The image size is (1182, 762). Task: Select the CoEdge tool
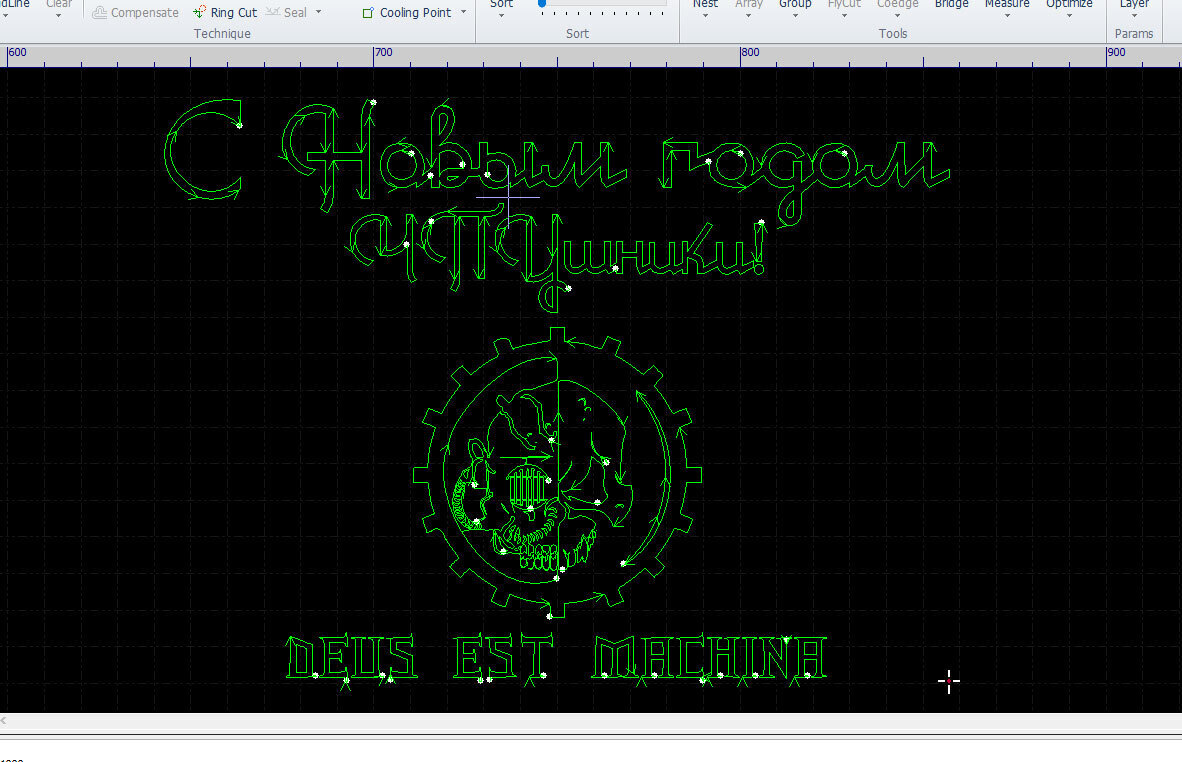tap(897, 4)
